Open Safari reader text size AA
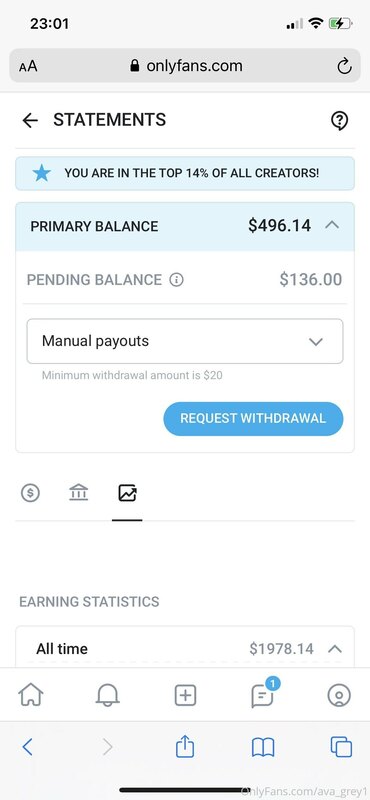The height and width of the screenshot is (800, 370). [x=28, y=66]
